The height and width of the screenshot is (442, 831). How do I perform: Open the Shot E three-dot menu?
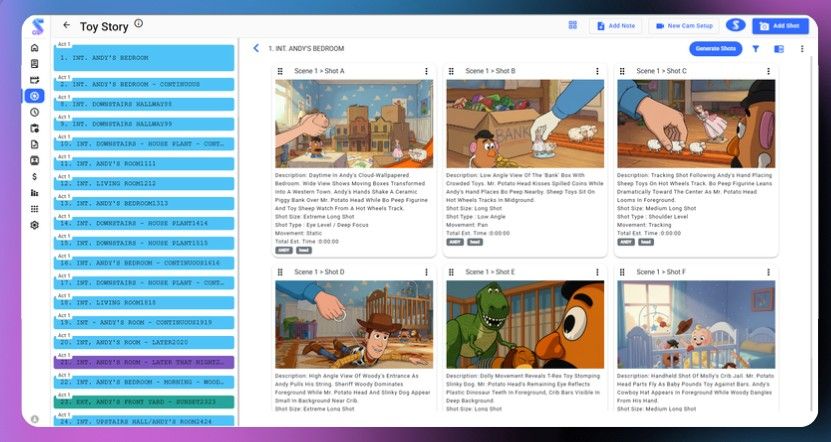597,272
